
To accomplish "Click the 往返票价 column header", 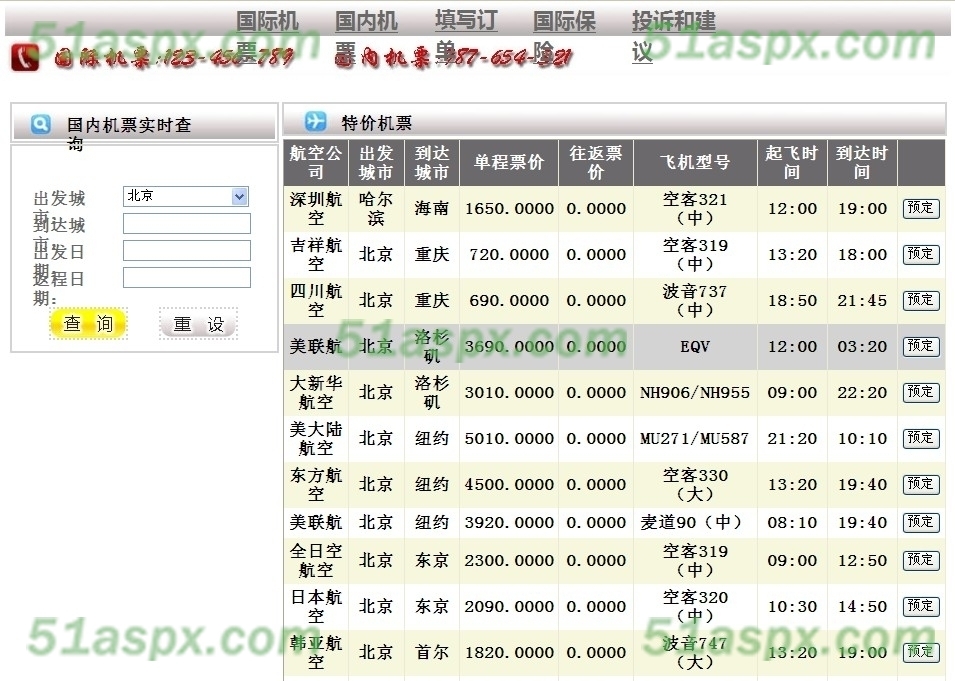I will (596, 162).
